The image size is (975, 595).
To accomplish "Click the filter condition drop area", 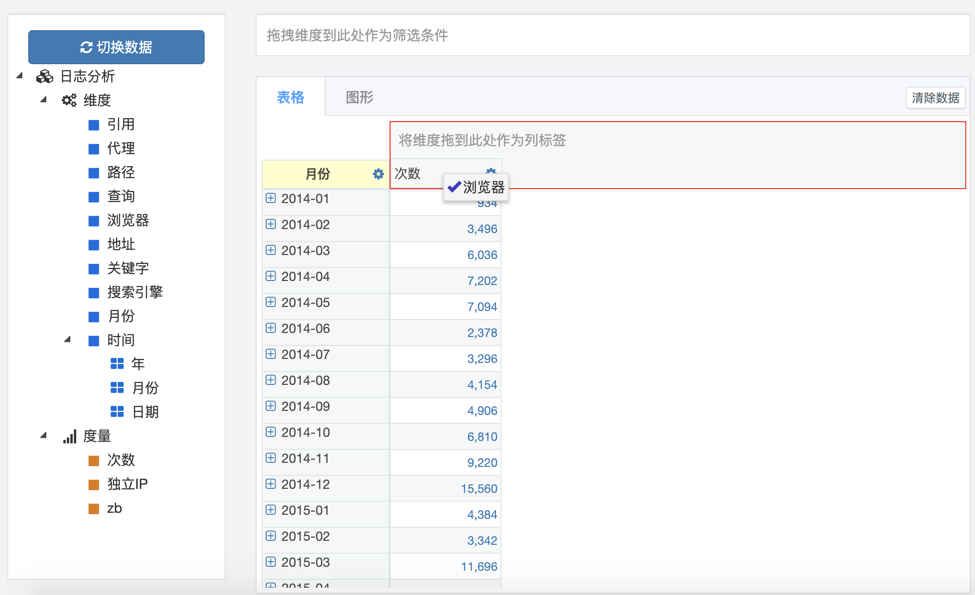I will click(x=613, y=36).
